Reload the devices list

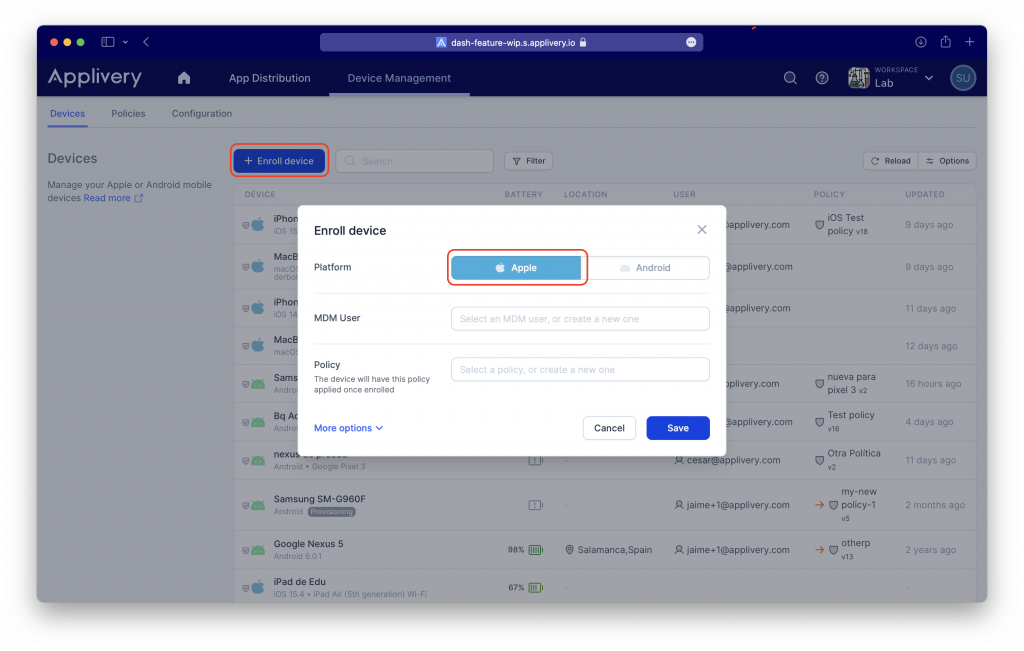pyautogui.click(x=891, y=161)
